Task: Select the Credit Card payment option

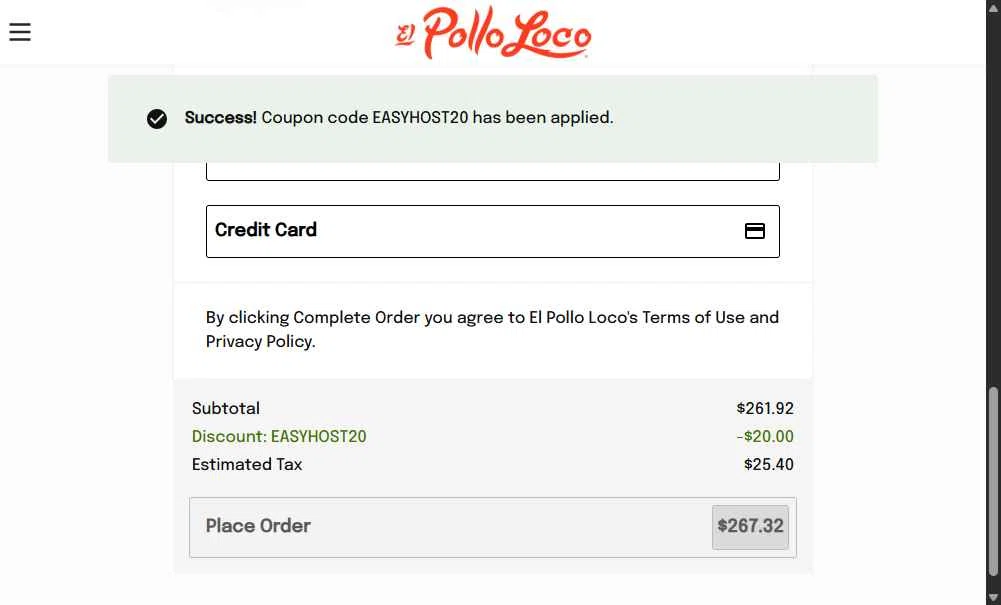Action: coord(492,231)
